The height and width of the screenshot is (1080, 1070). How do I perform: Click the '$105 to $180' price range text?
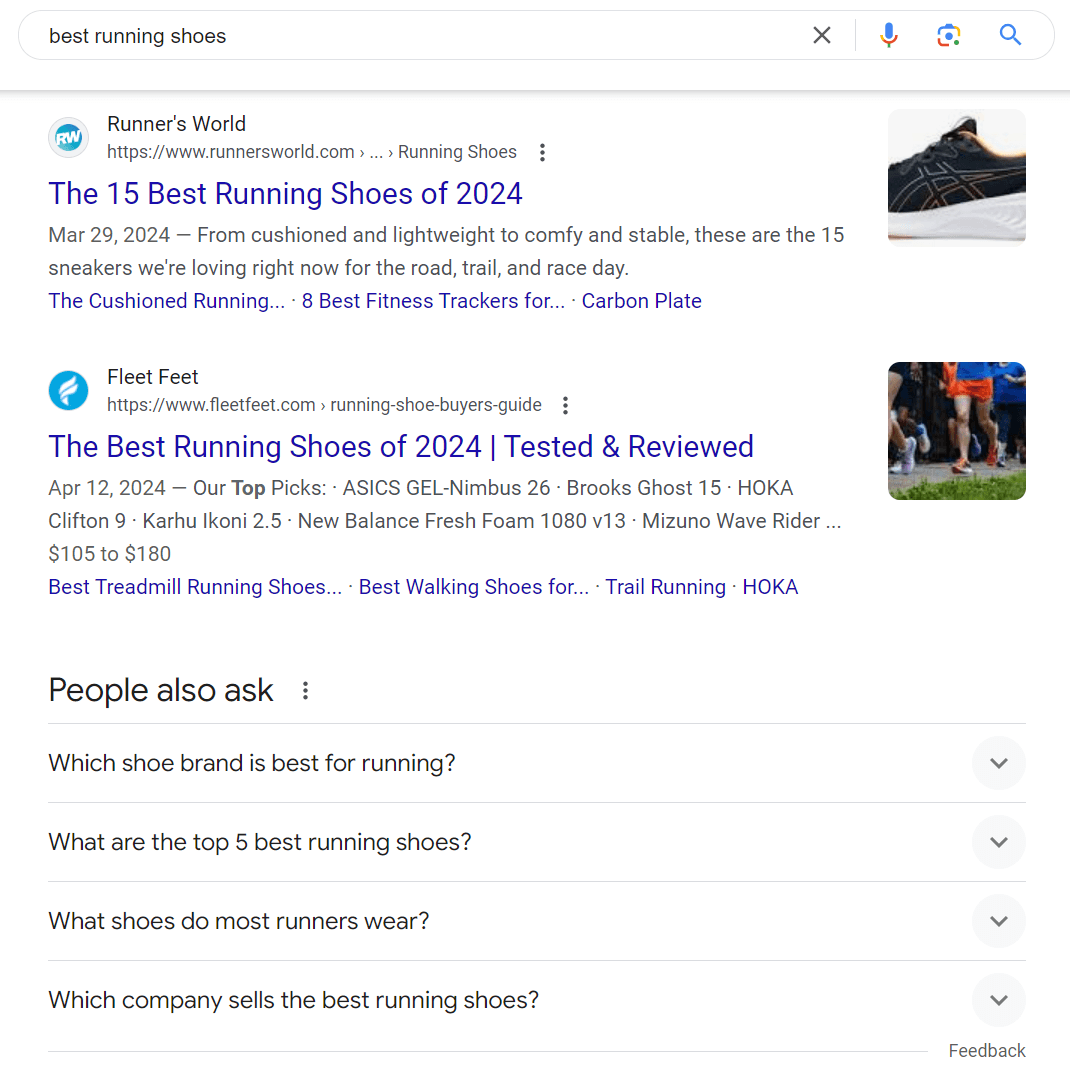(x=110, y=554)
